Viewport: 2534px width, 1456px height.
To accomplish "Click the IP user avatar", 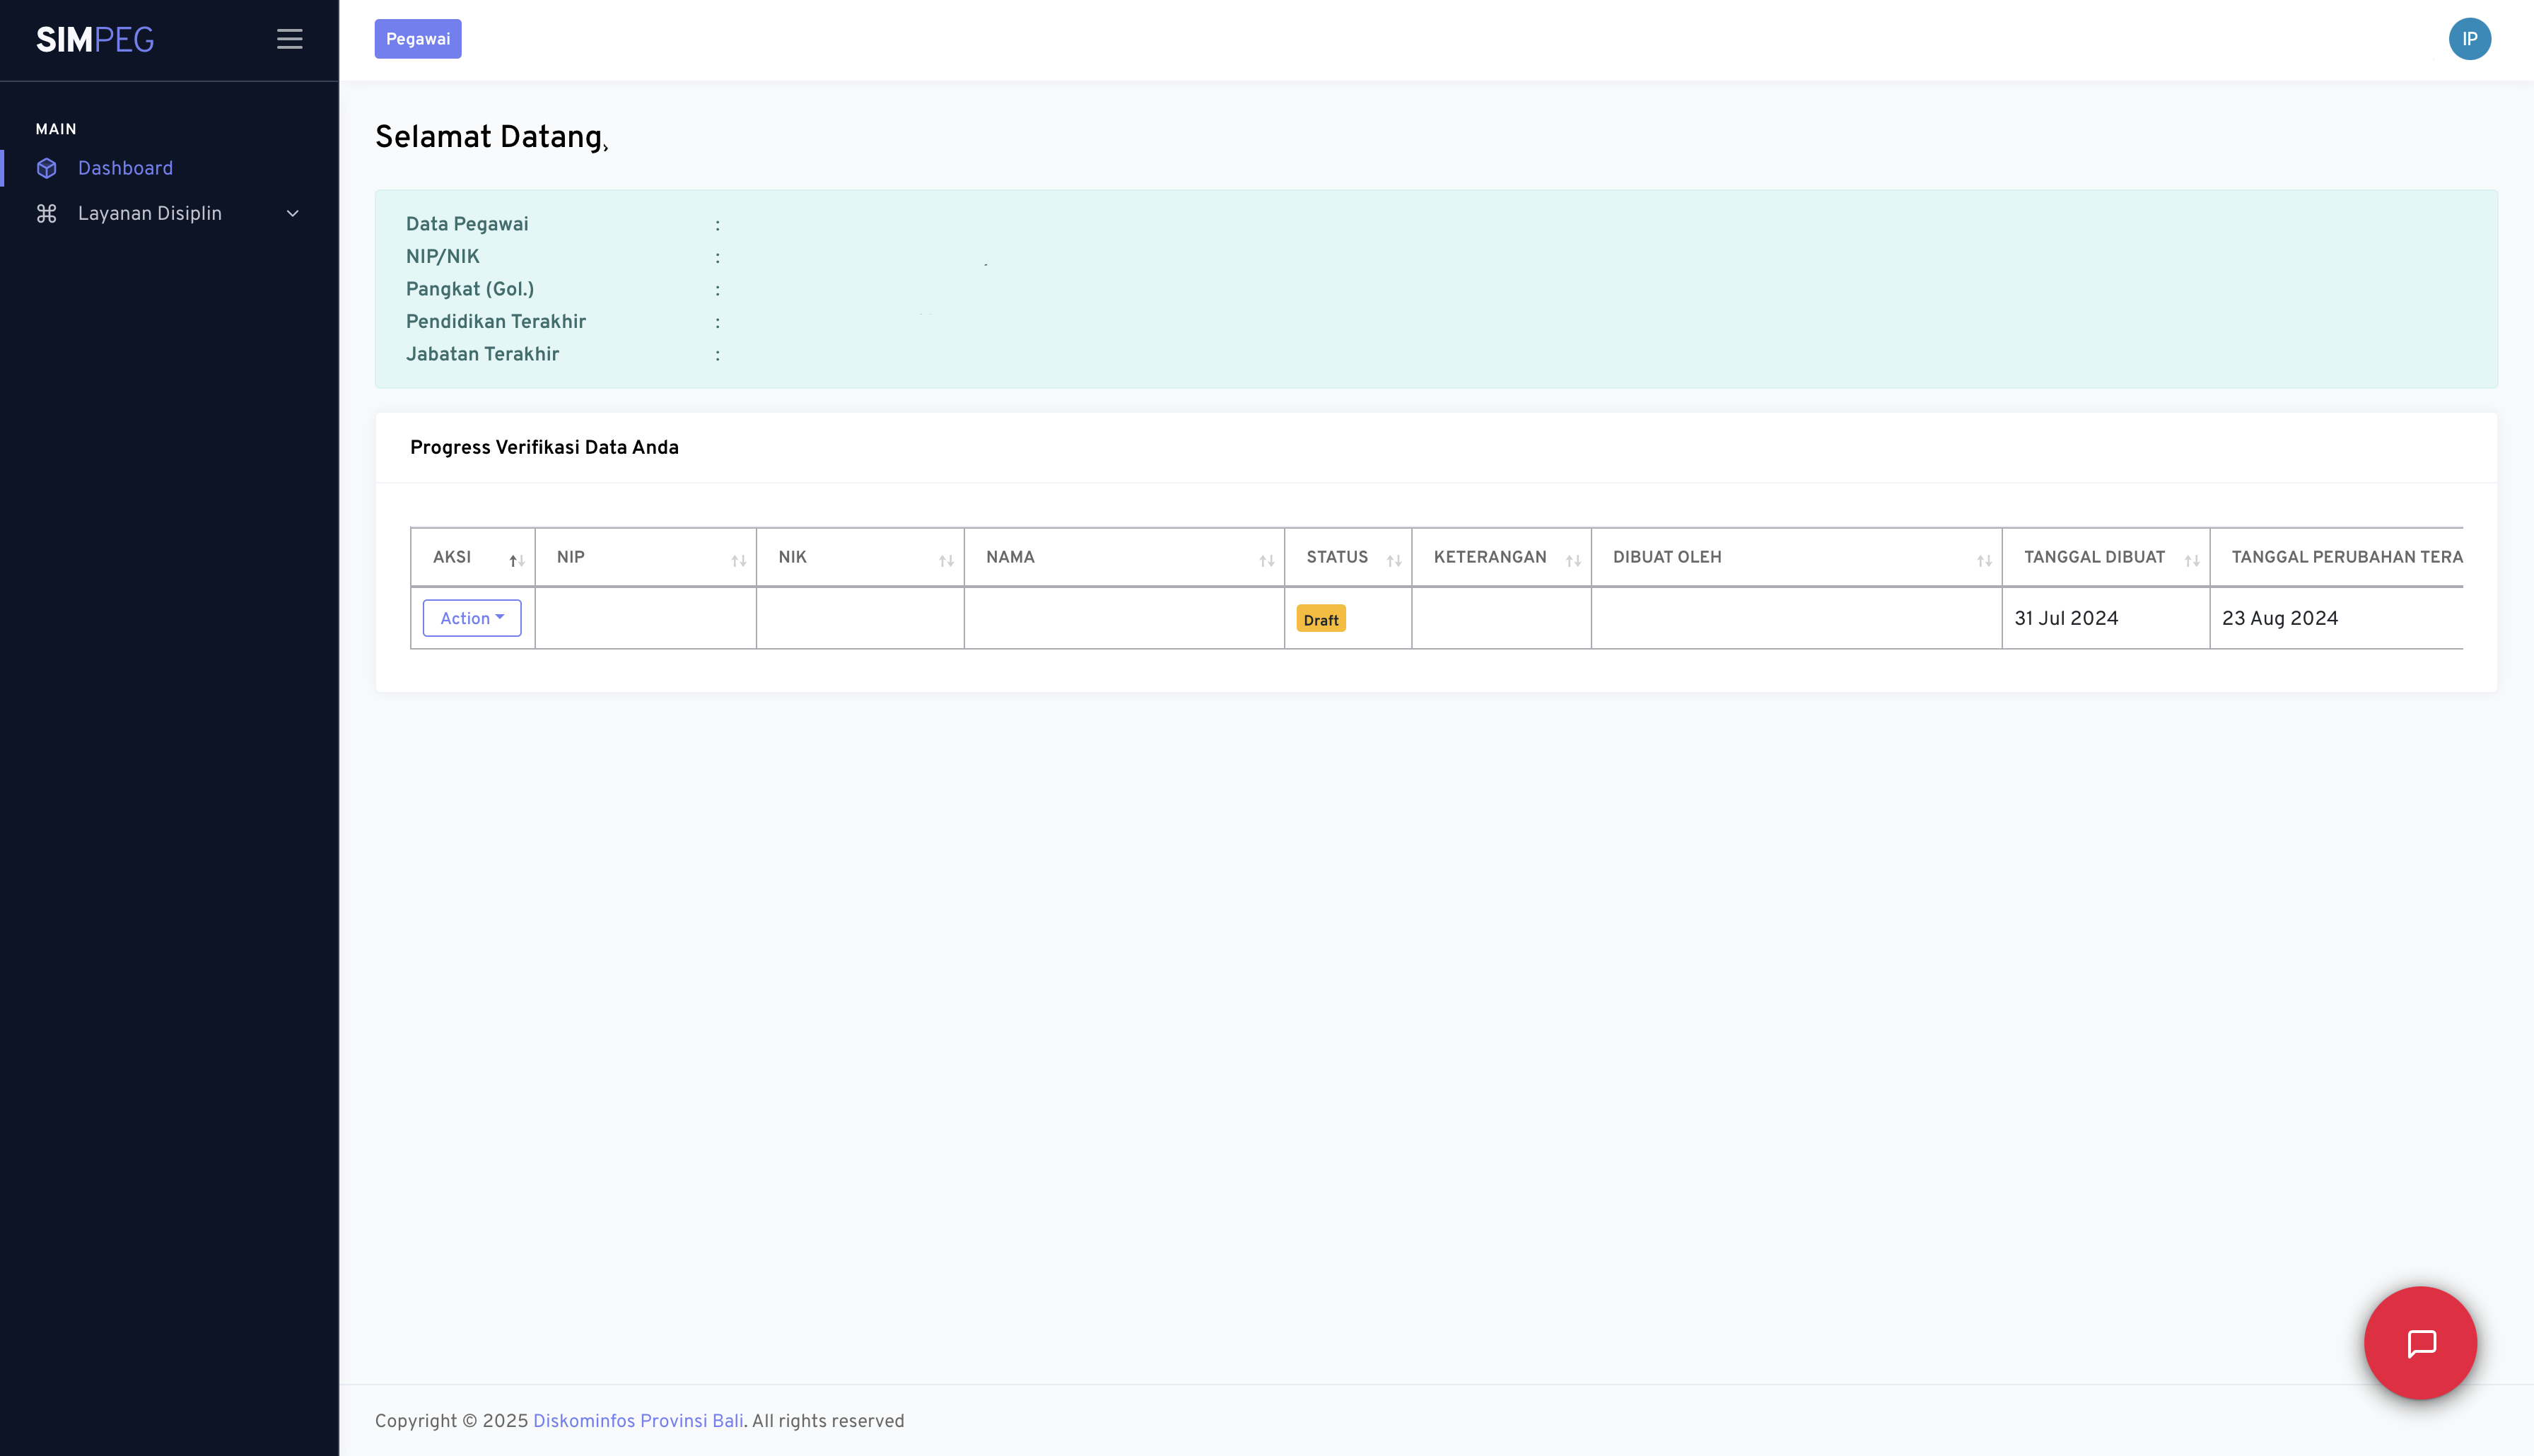I will pos(2469,39).
